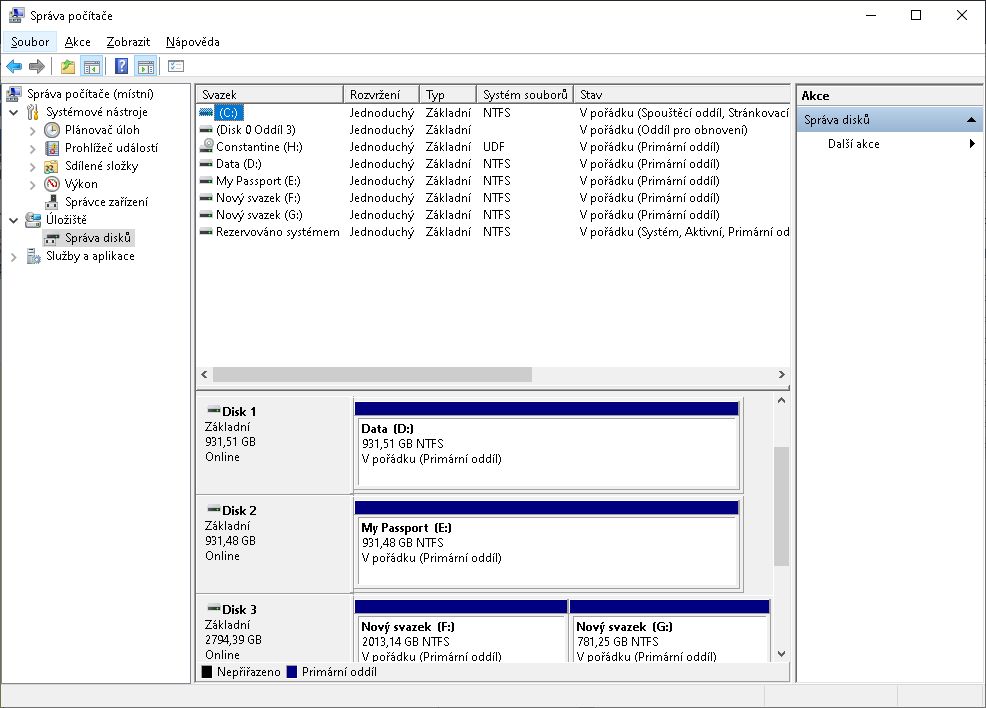986x708 pixels.
Task: Sort by the Systém souborů column header
Action: point(525,94)
